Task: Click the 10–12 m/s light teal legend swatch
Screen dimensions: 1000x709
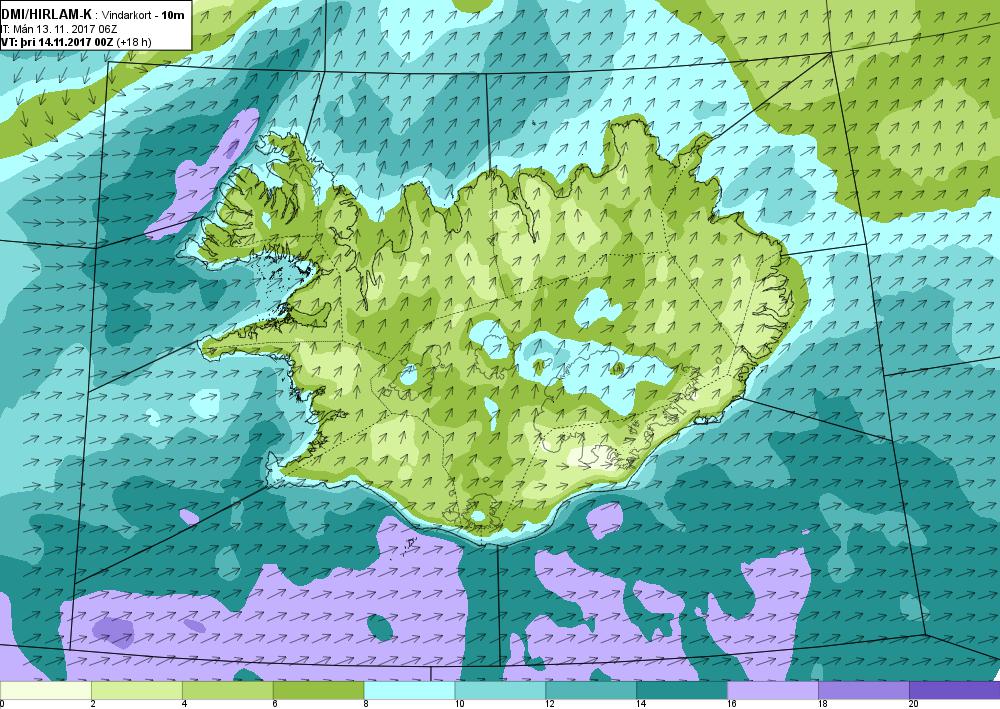Action: (x=500, y=690)
